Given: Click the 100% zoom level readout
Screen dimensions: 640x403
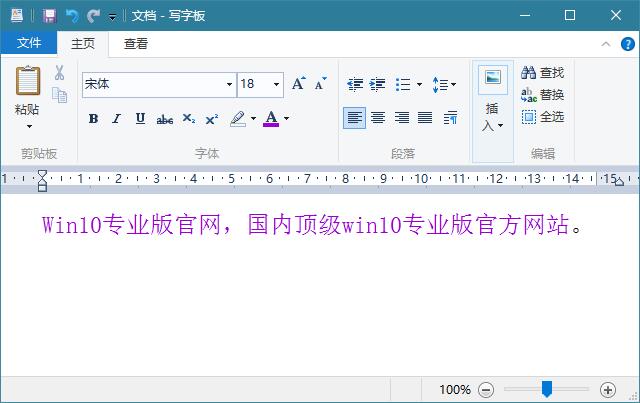Looking at the screenshot, I should pyautogui.click(x=455, y=390).
